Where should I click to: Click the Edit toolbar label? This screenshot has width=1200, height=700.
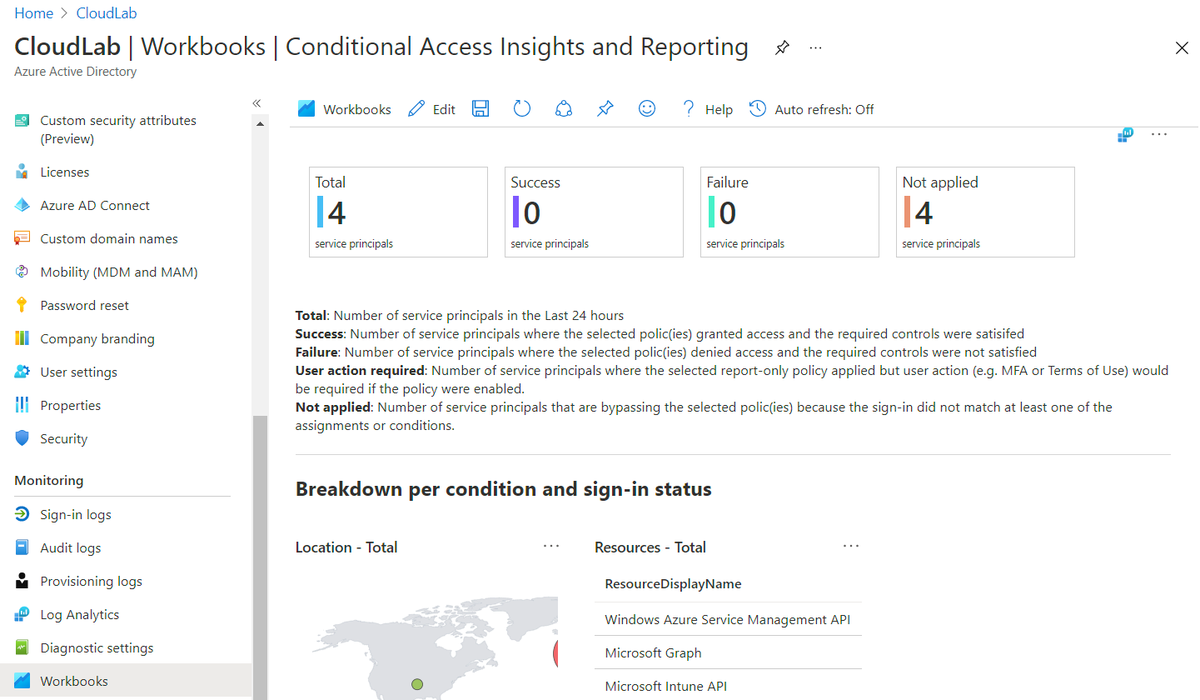(x=444, y=110)
